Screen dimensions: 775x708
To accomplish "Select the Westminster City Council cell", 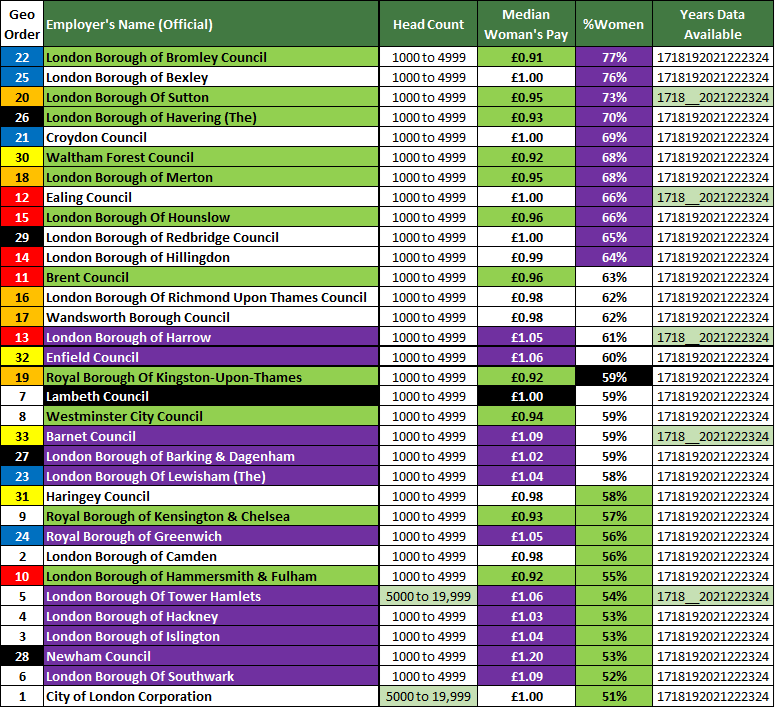I will tap(211, 417).
